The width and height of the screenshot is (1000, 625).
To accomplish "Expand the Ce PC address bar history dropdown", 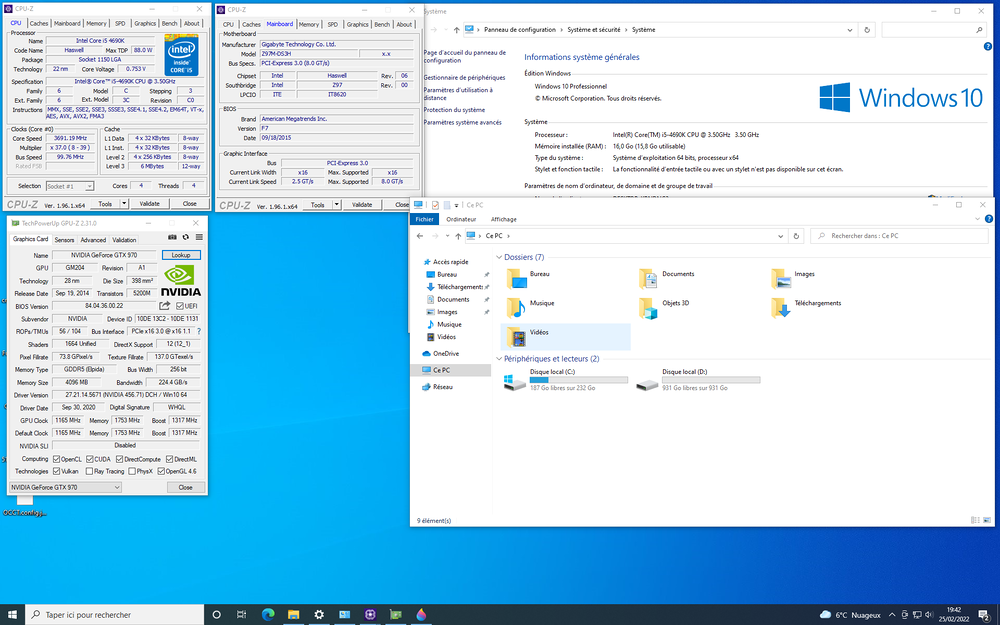I will pos(781,236).
